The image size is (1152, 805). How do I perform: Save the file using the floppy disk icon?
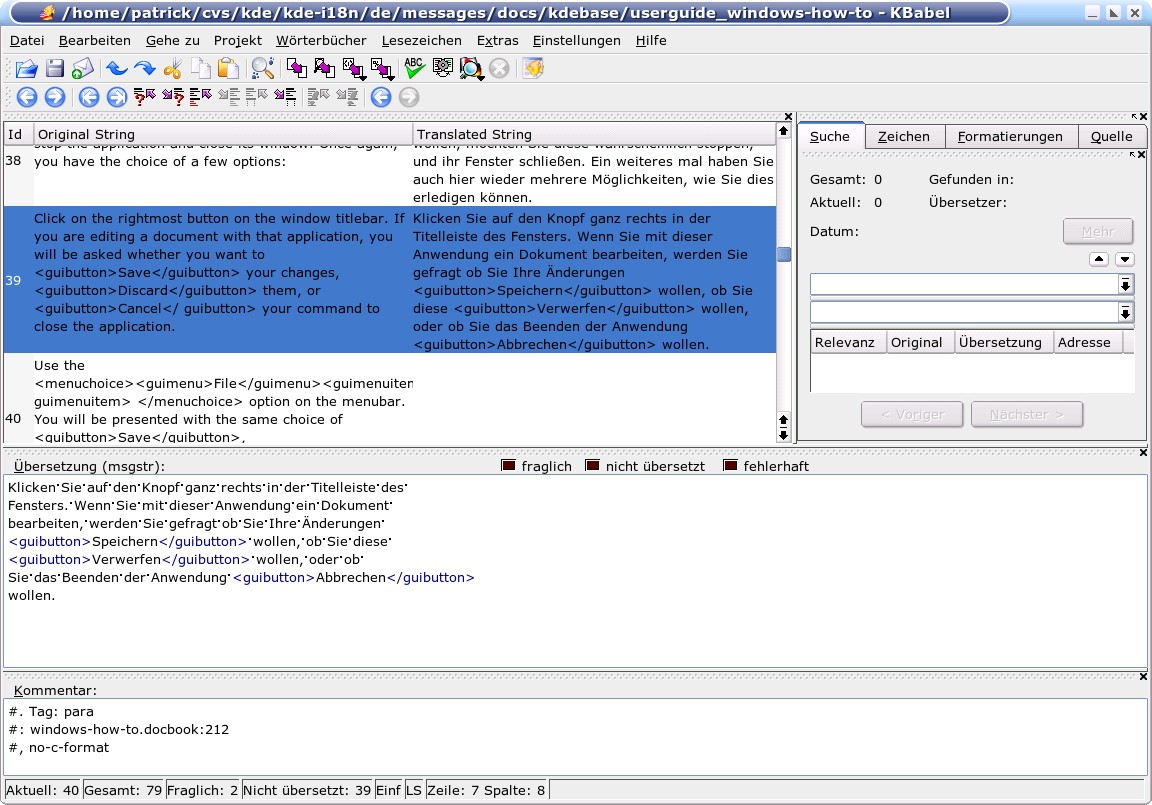[55, 69]
